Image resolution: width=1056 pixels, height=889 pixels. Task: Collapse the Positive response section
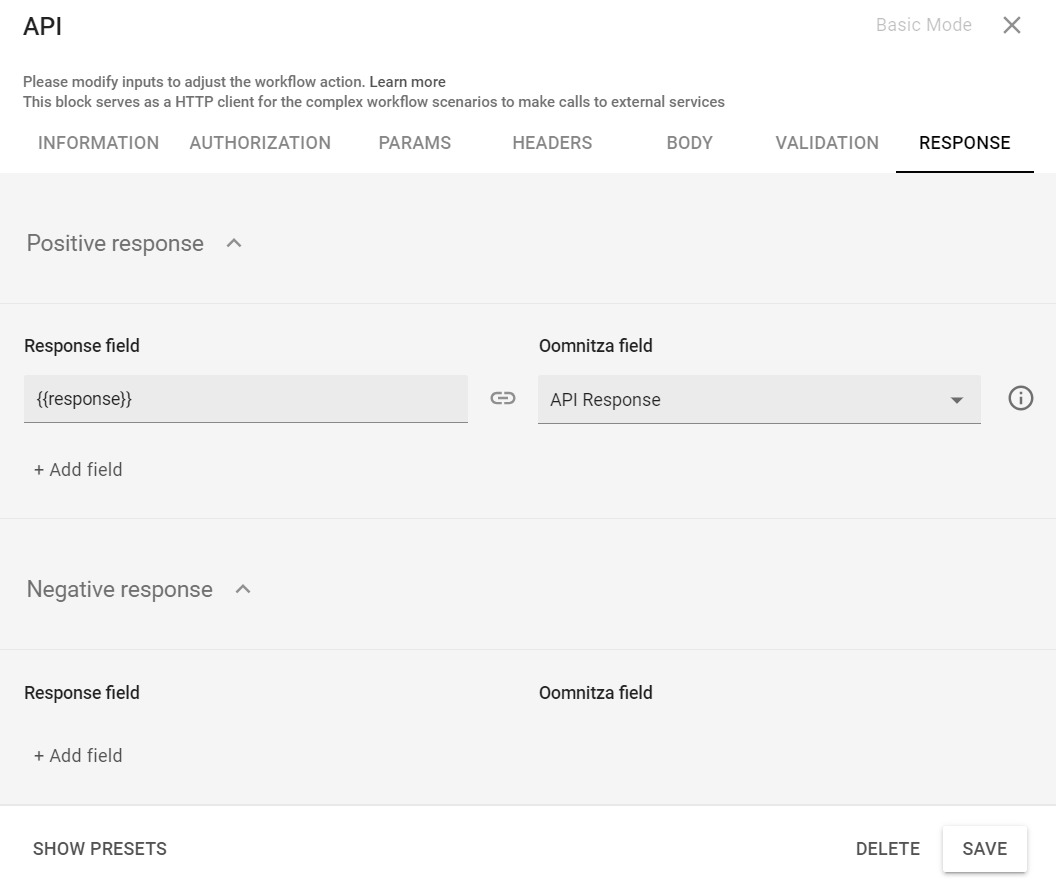click(x=234, y=243)
